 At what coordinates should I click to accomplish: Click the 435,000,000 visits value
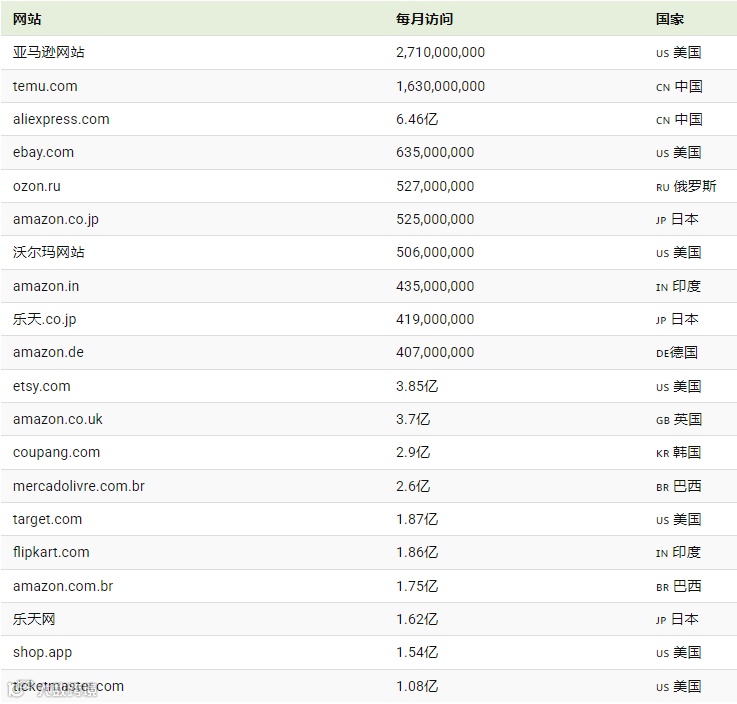[x=435, y=286]
